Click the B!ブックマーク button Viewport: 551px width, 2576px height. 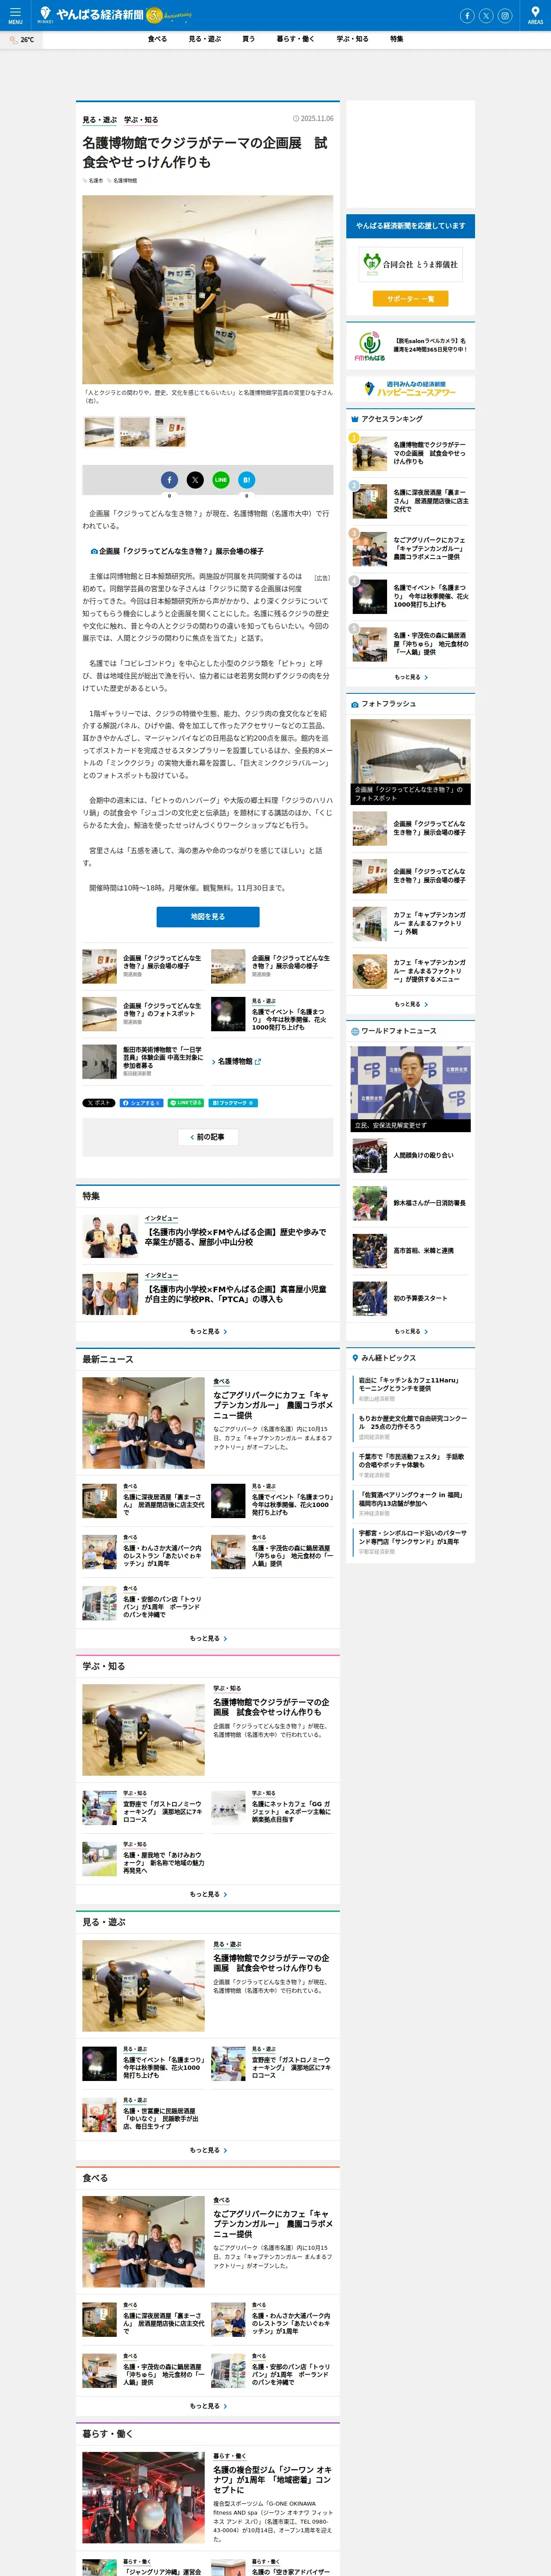point(234,1103)
